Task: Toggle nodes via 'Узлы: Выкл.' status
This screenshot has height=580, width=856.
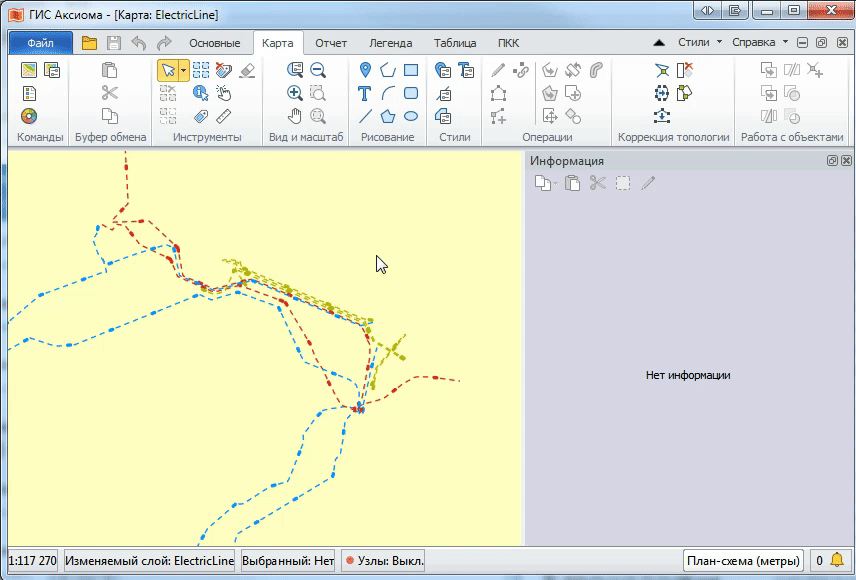Action: [384, 561]
